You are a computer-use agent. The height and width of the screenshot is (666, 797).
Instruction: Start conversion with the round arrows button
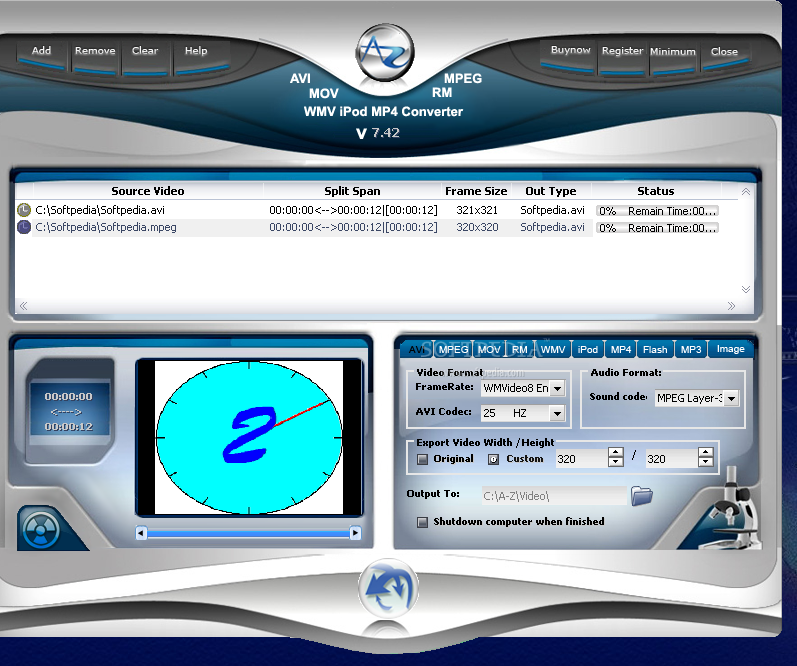click(388, 588)
